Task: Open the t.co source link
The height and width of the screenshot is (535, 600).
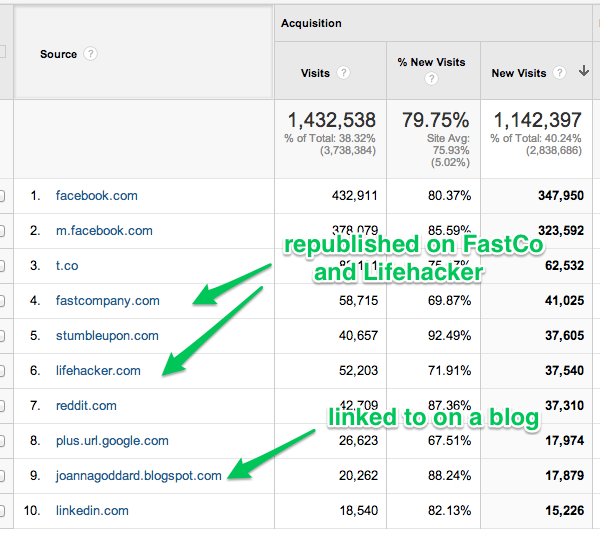Action: tap(67, 266)
